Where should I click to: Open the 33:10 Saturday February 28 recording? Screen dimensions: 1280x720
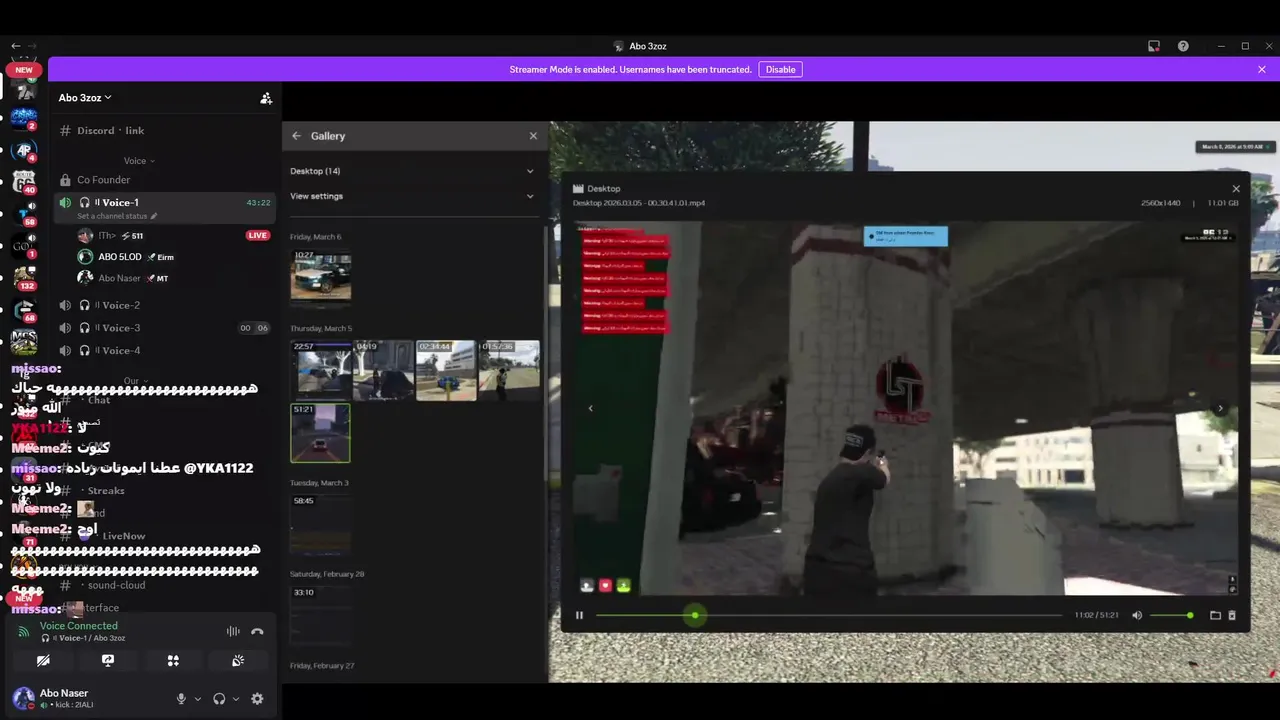pyautogui.click(x=321, y=616)
